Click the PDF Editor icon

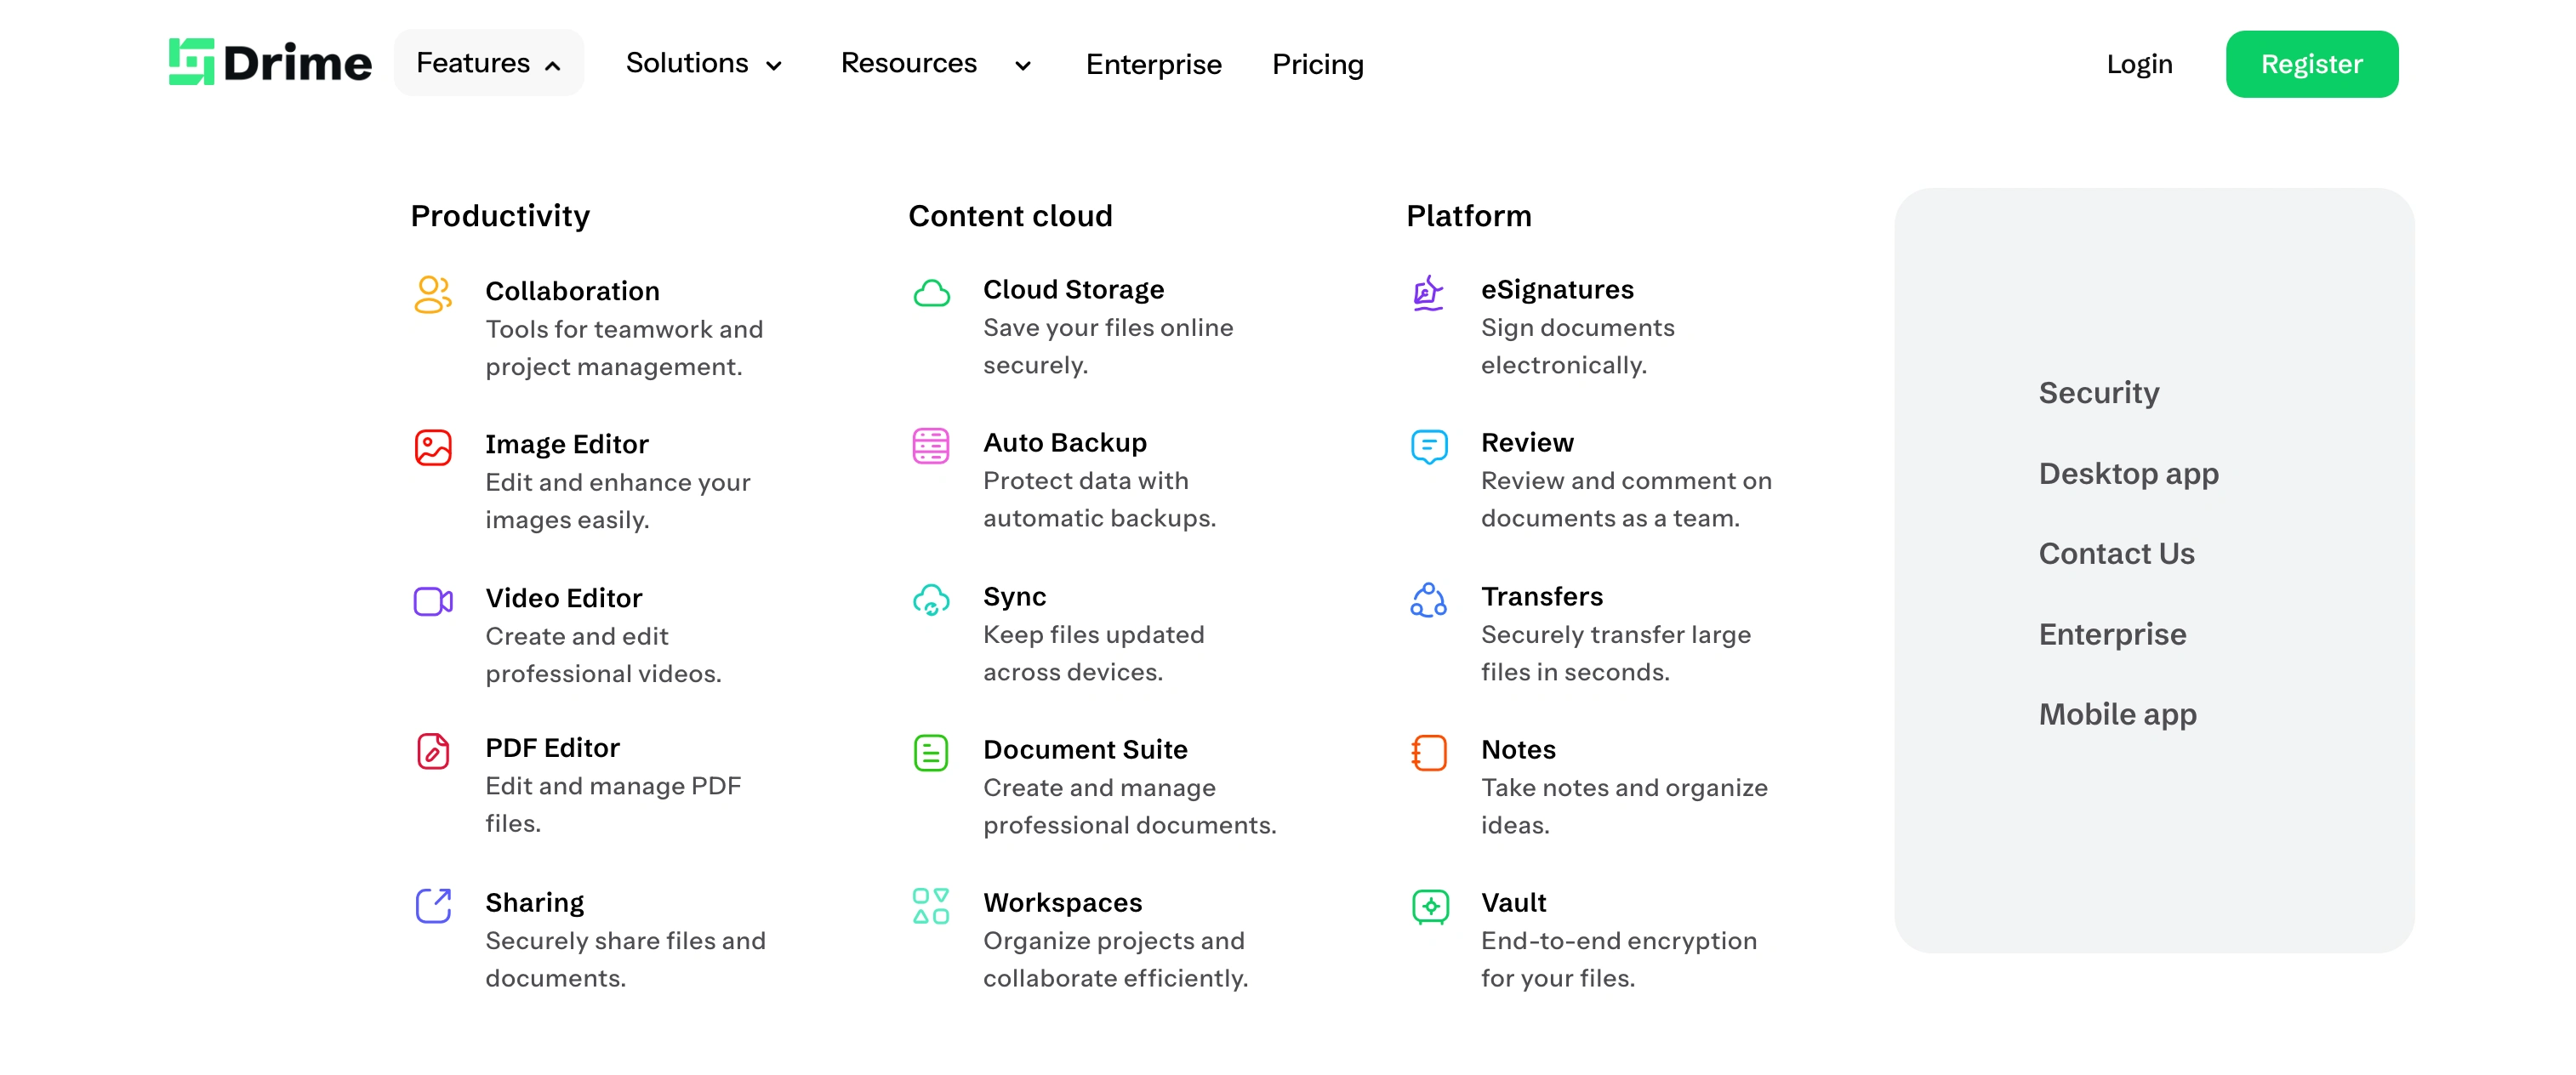(x=433, y=751)
